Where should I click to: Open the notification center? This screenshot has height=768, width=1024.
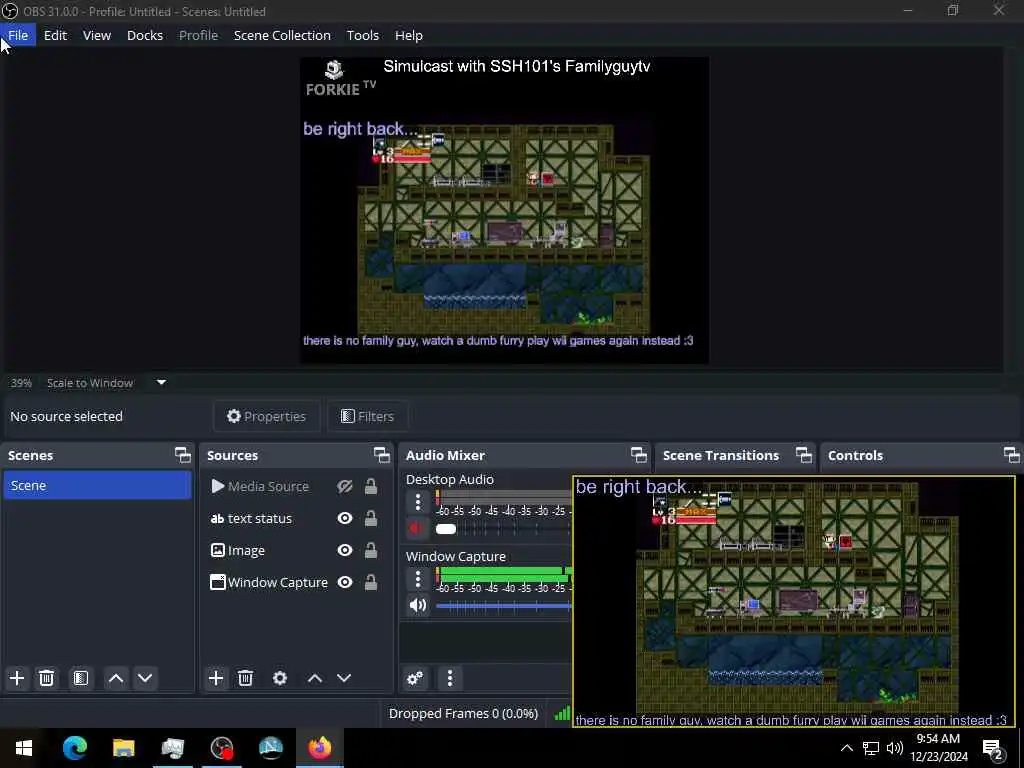(x=993, y=748)
